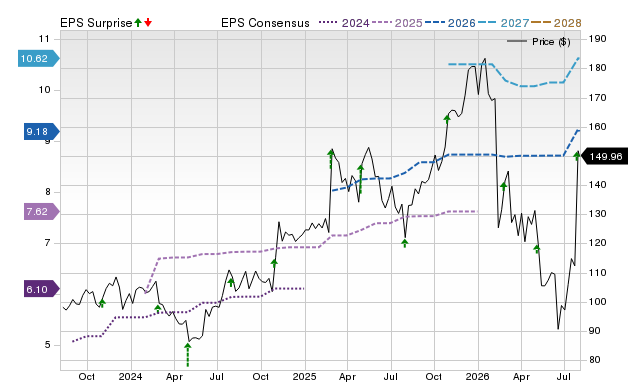This screenshot has height=382, width=640.
Task: Click the 2024 x-axis label
Action: tap(131, 376)
